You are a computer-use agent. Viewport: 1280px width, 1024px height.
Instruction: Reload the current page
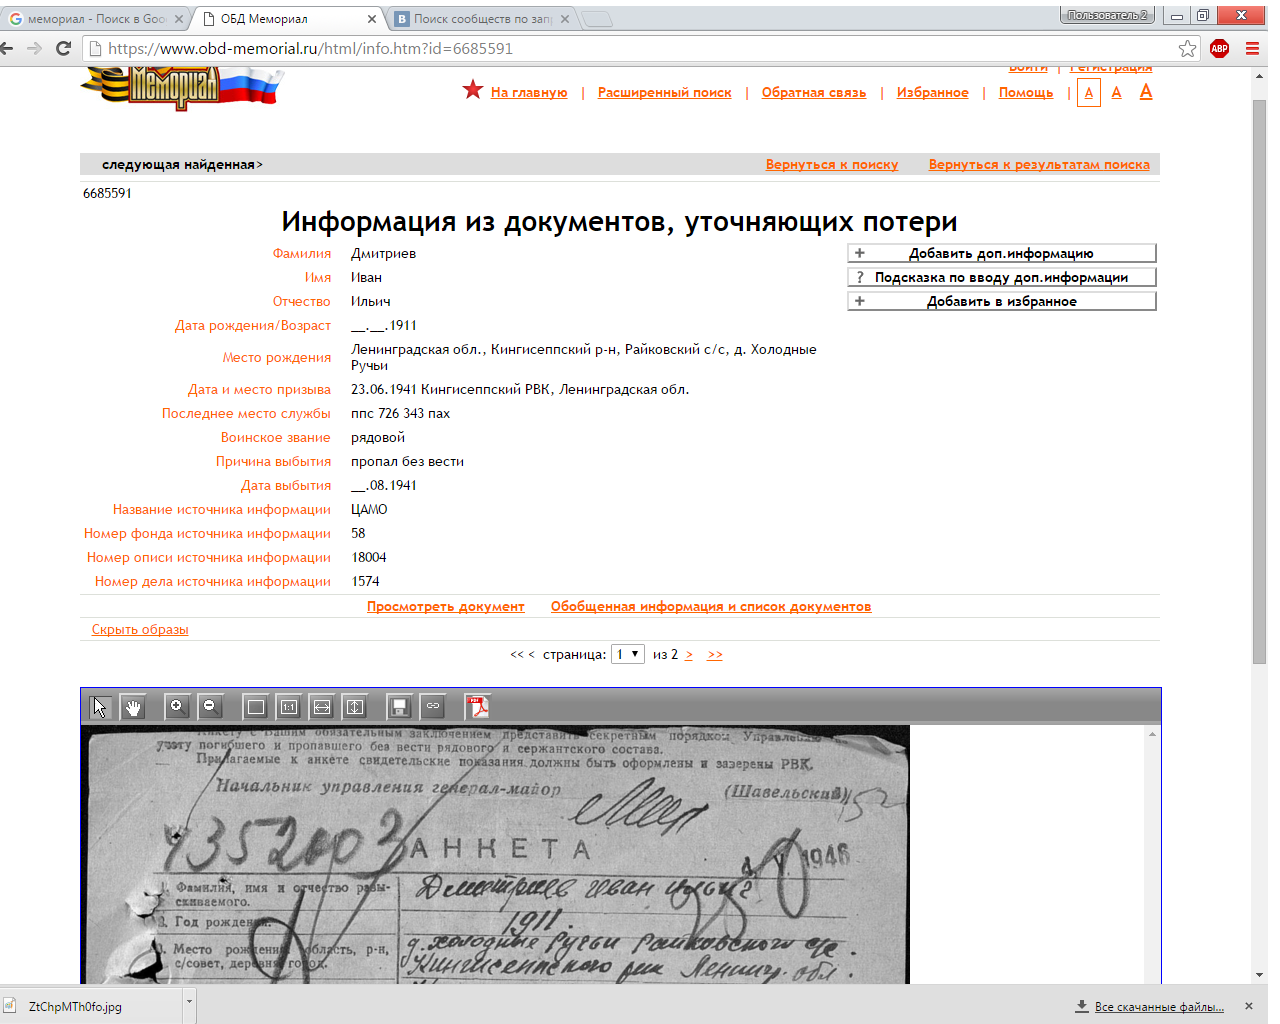pyautogui.click(x=64, y=48)
